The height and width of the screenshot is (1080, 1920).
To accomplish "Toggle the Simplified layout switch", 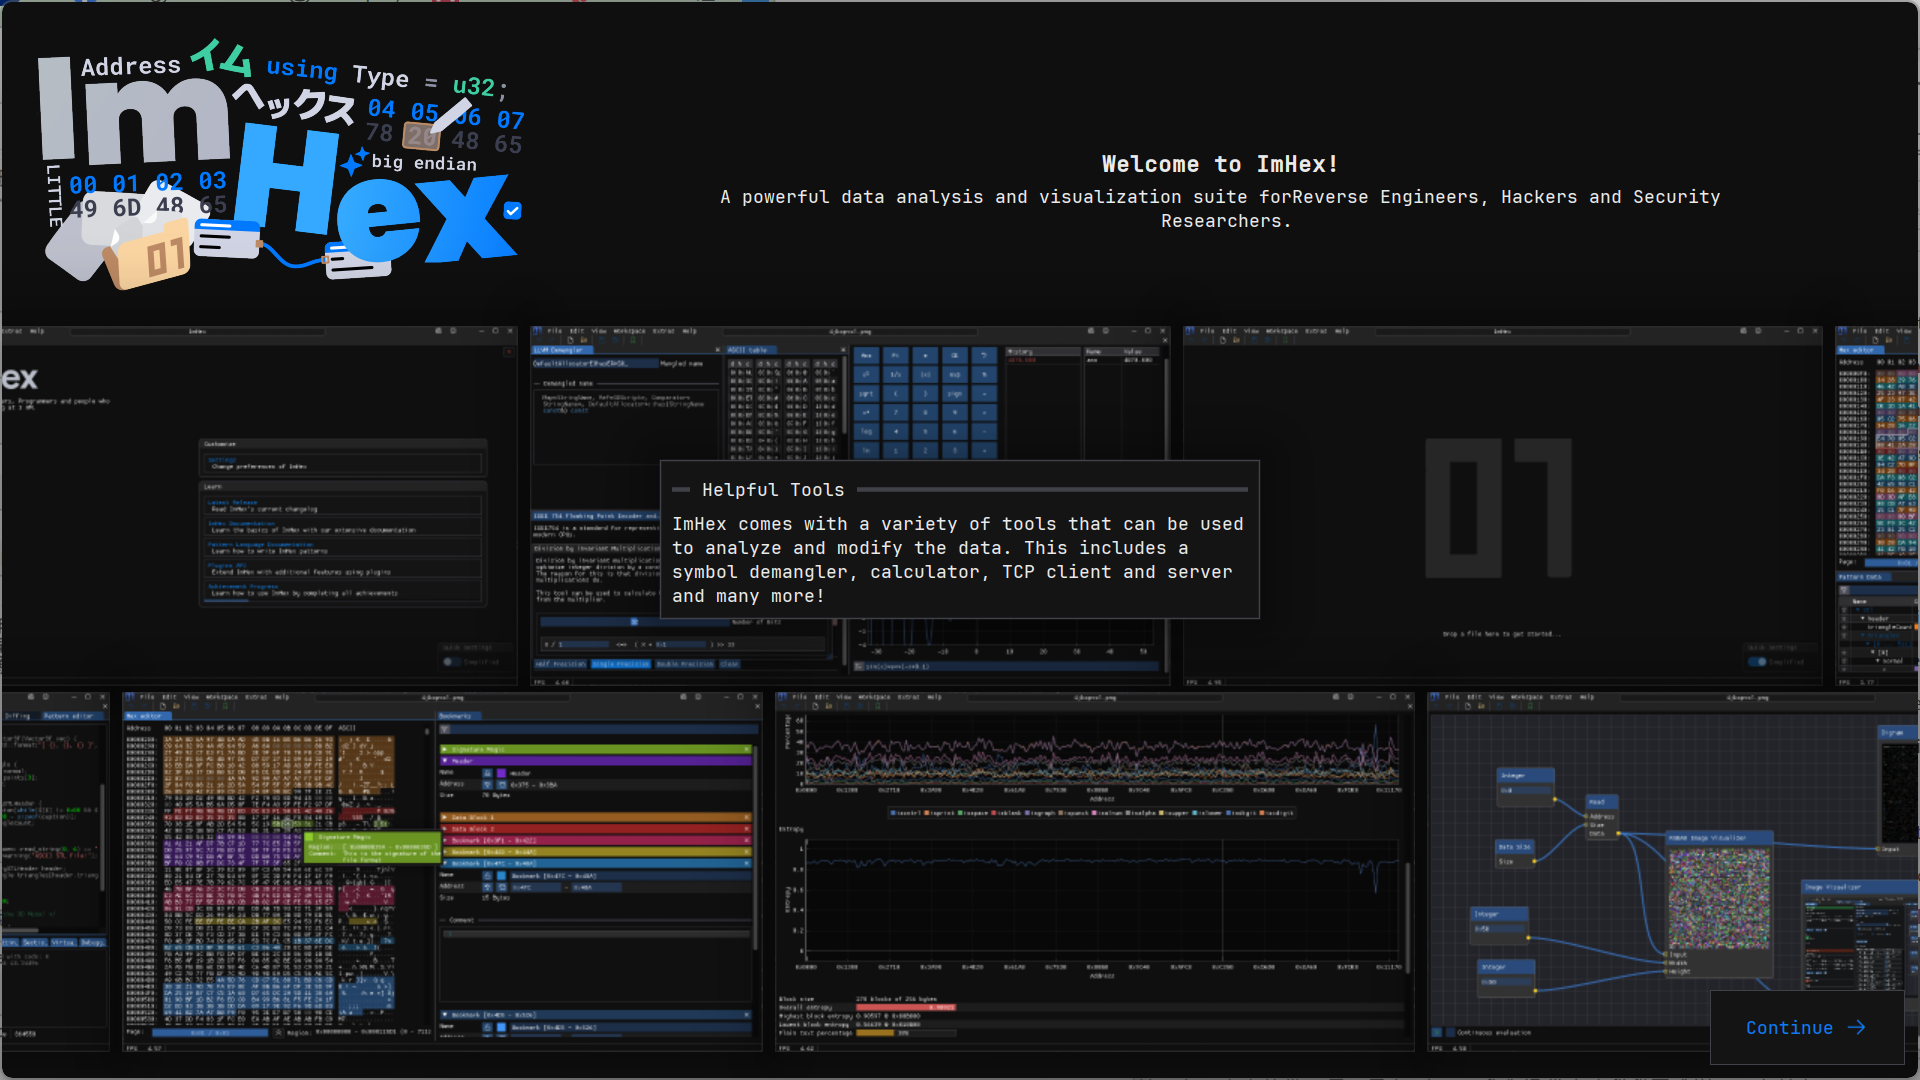I will click(x=453, y=661).
